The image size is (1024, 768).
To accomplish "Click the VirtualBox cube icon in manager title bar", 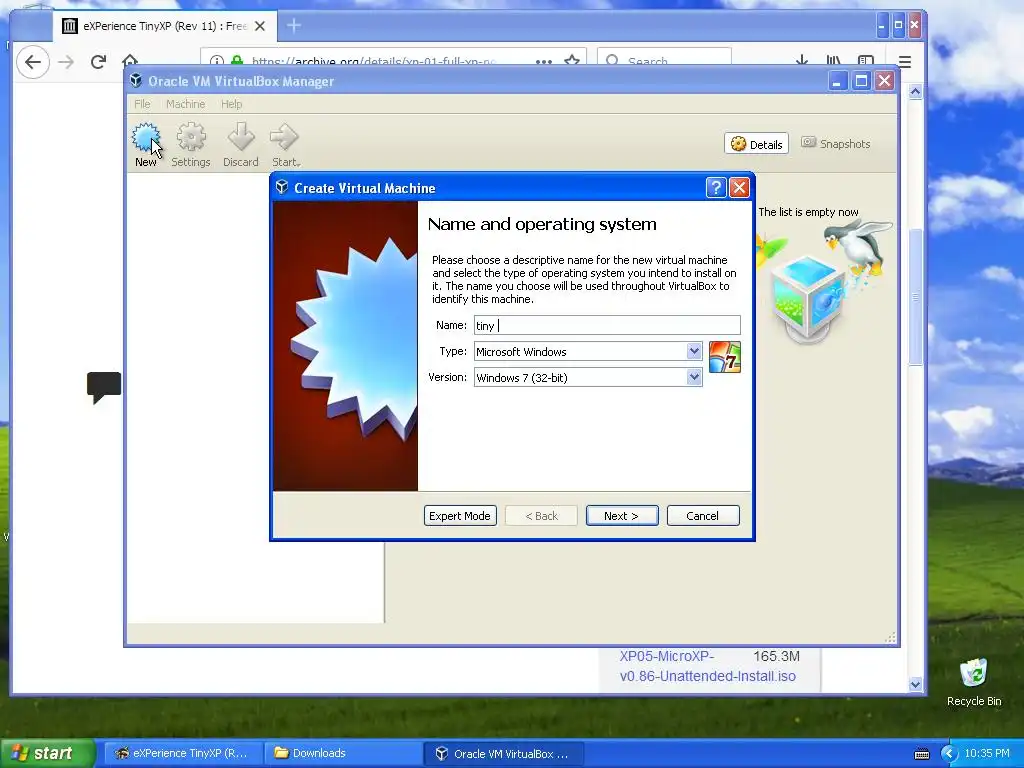I will 136,80.
